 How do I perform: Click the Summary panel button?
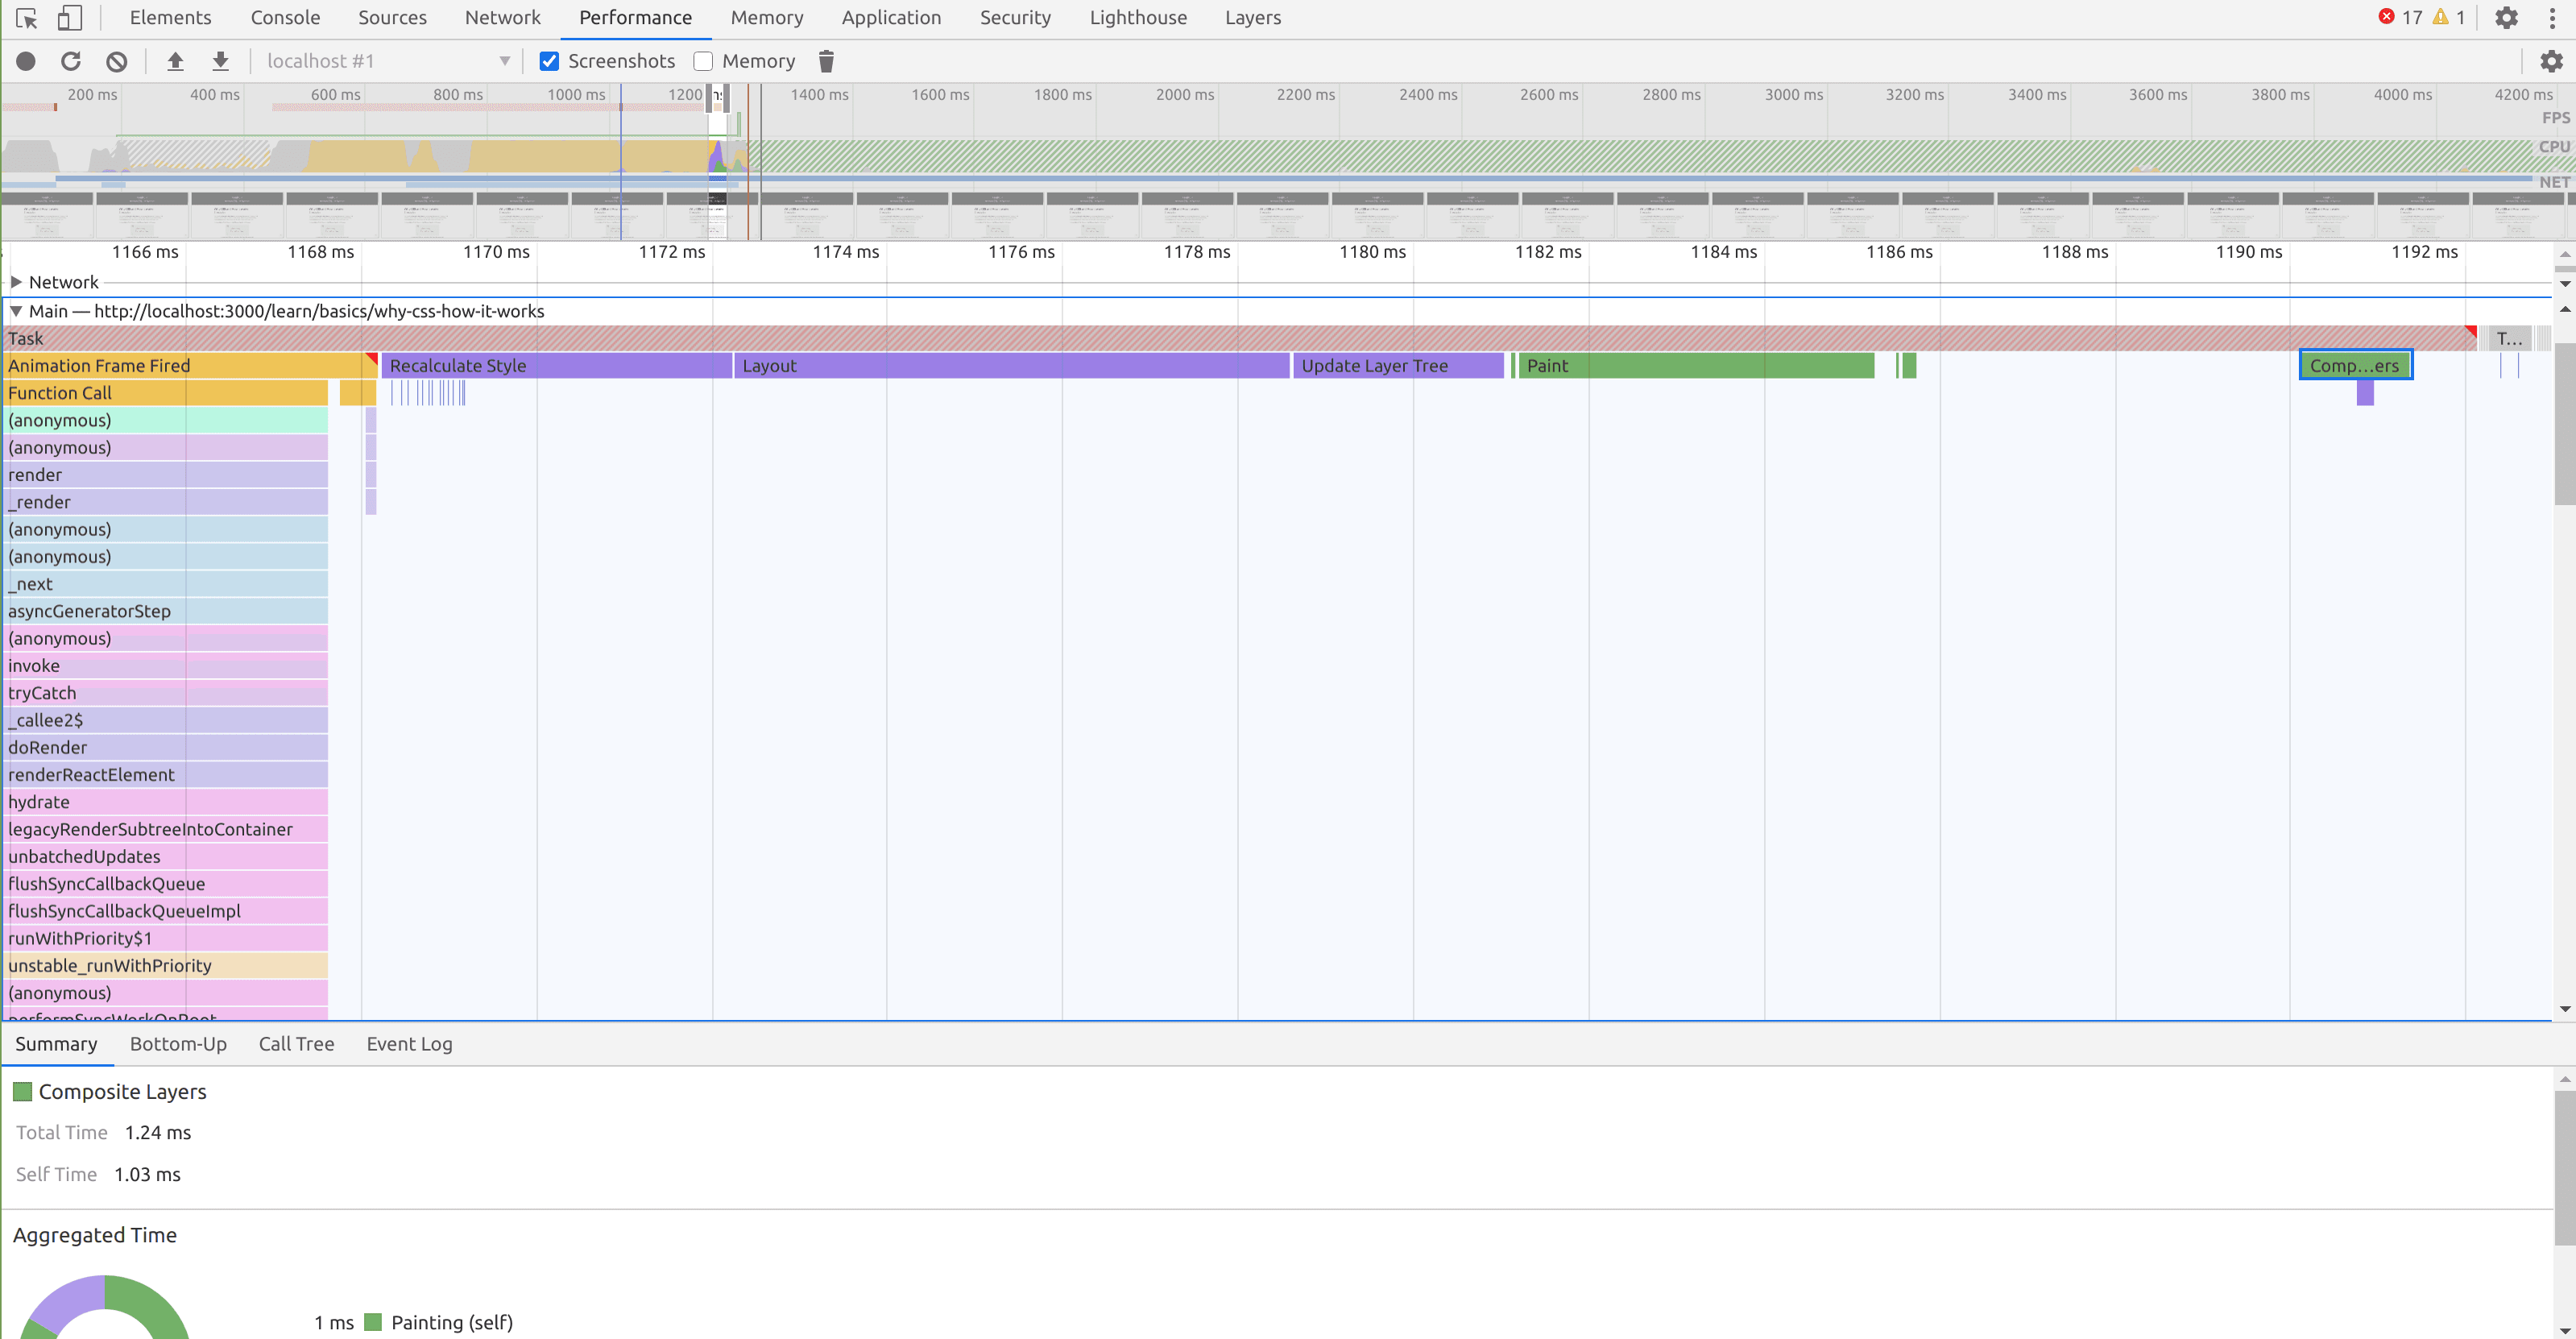[x=56, y=1043]
